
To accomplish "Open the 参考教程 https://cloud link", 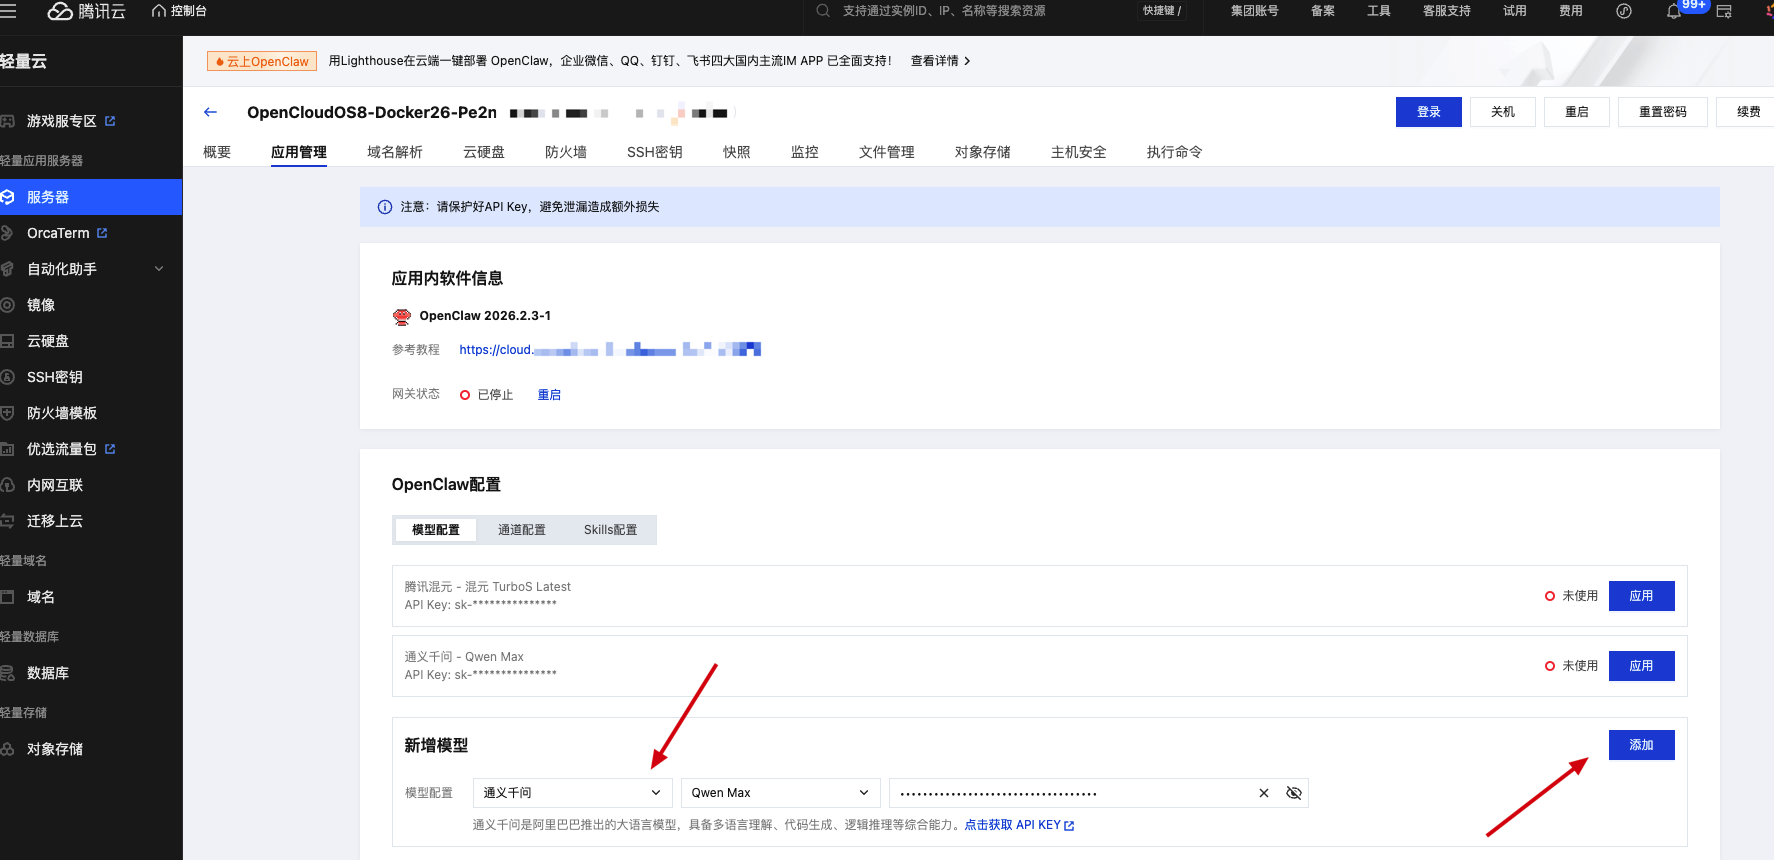I will 610,350.
